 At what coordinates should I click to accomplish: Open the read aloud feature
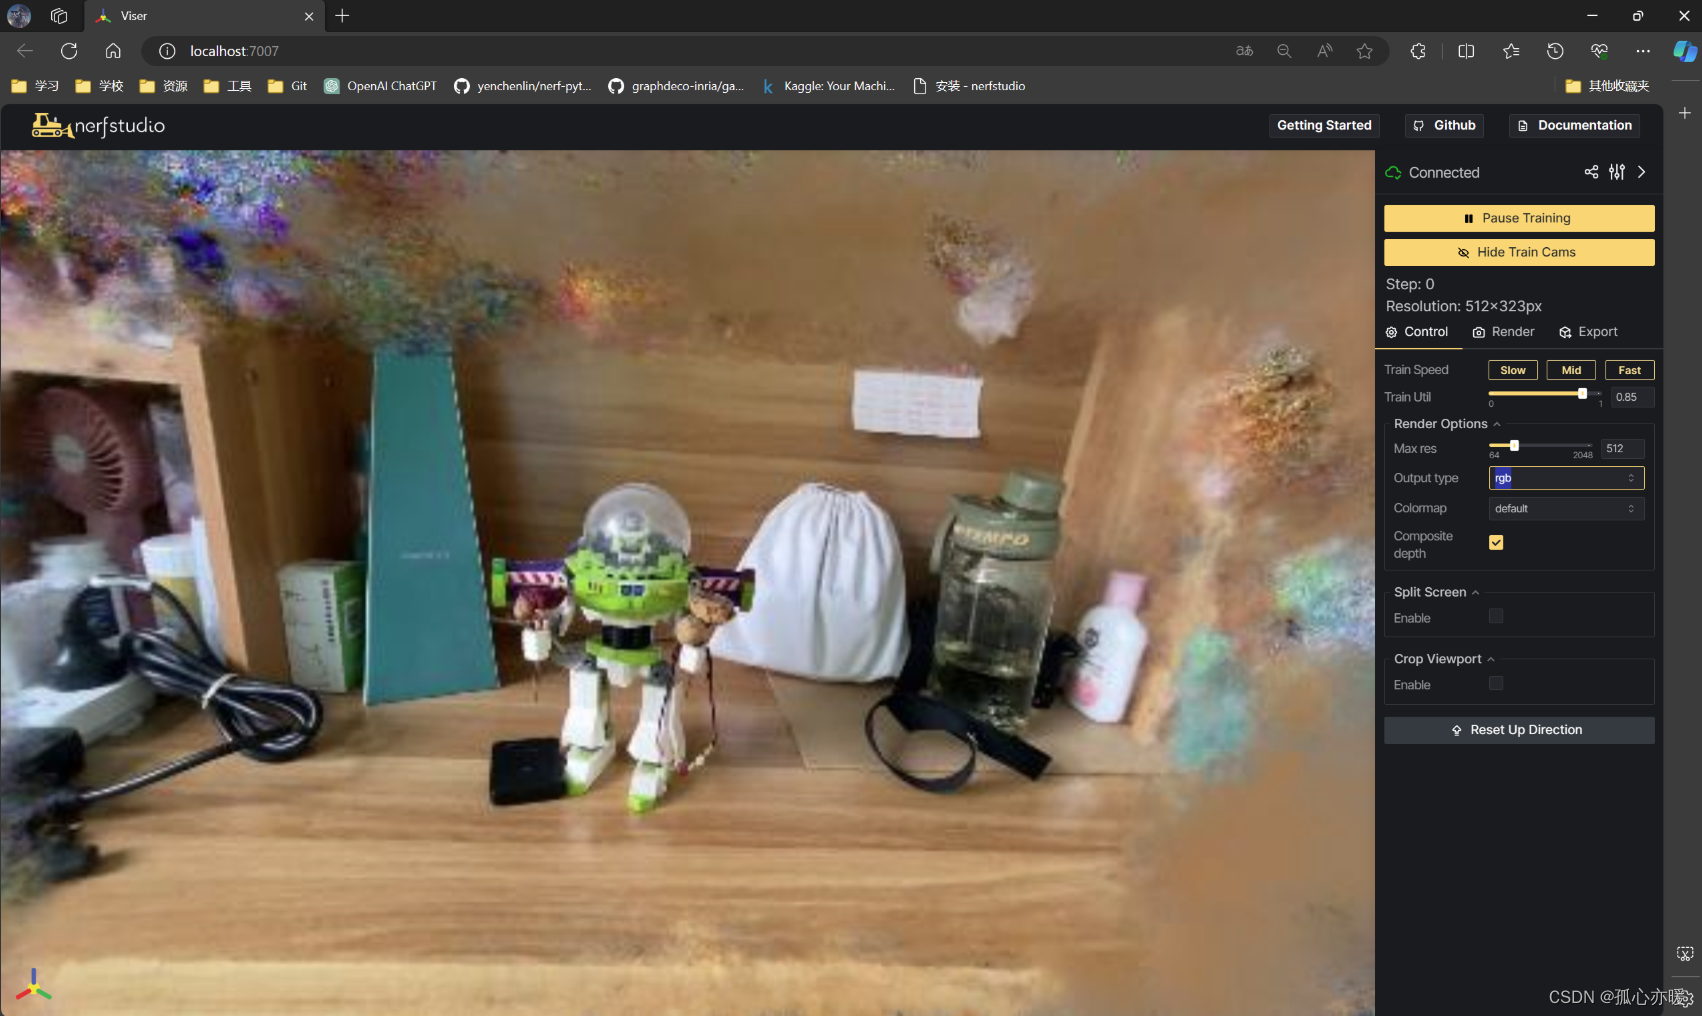pyautogui.click(x=1324, y=51)
